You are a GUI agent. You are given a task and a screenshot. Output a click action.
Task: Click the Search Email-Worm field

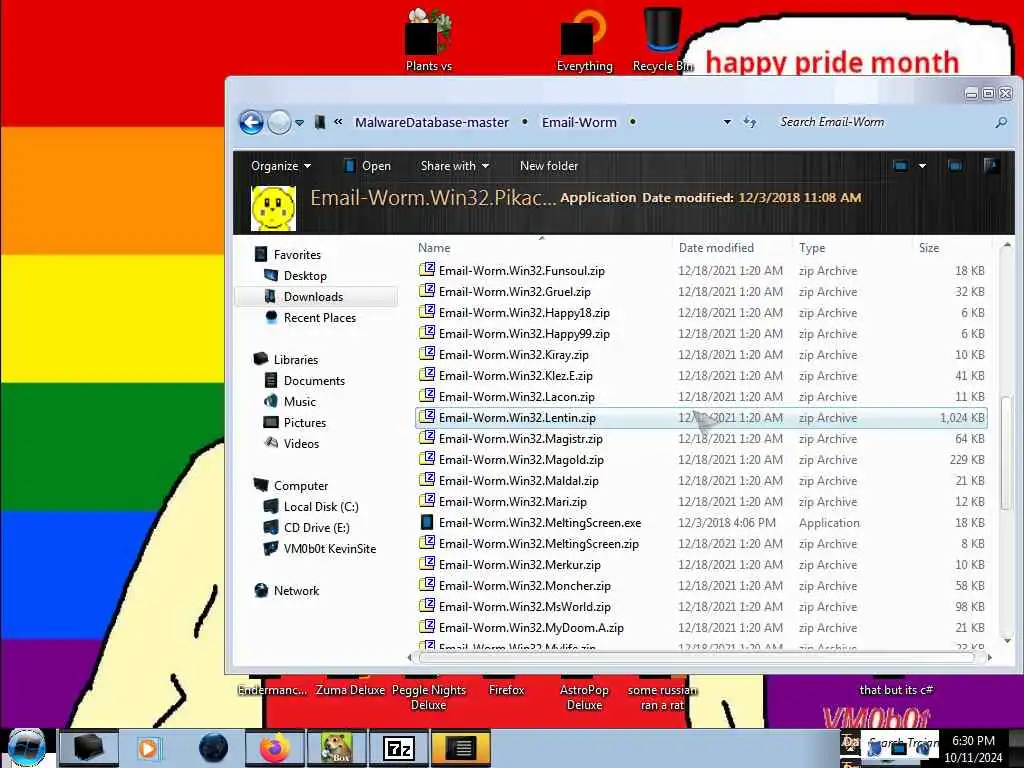(882, 122)
